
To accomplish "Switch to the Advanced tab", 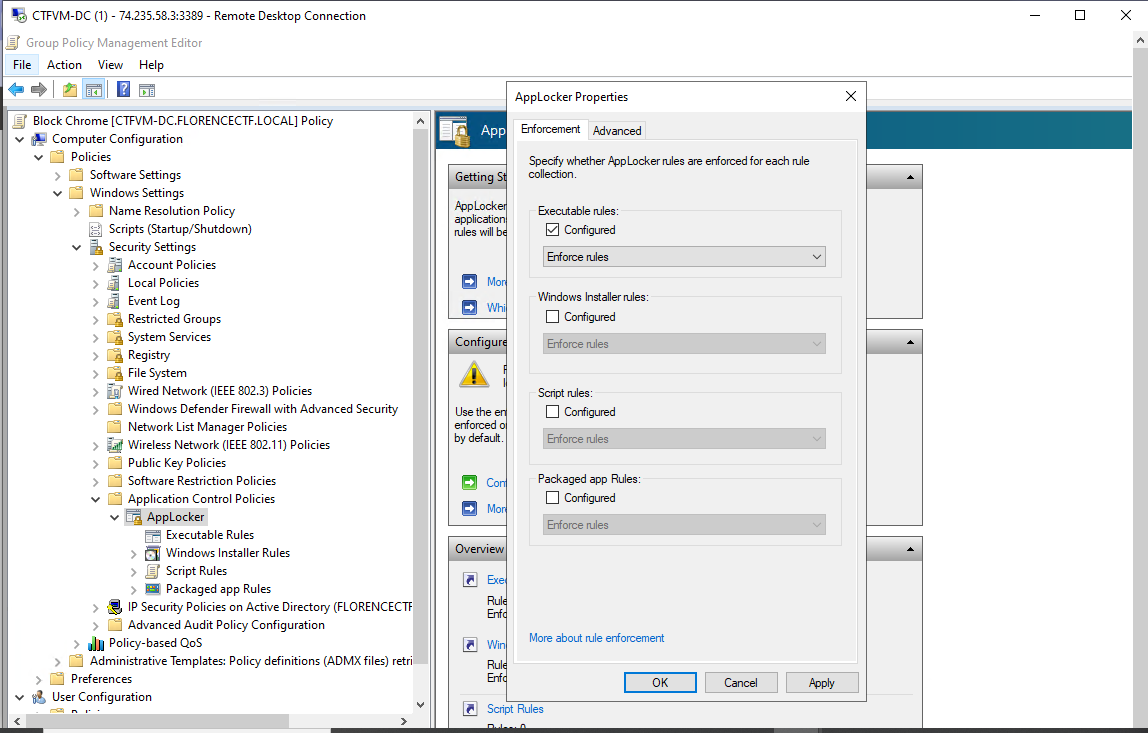I will click(617, 130).
